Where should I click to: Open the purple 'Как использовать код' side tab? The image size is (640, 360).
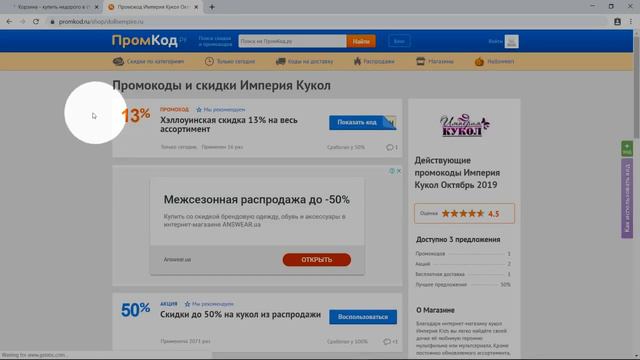pyautogui.click(x=627, y=198)
